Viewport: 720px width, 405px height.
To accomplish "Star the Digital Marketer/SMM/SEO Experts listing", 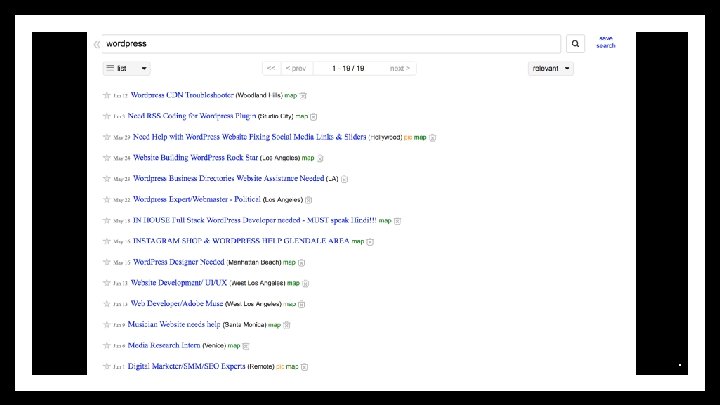I will [107, 366].
